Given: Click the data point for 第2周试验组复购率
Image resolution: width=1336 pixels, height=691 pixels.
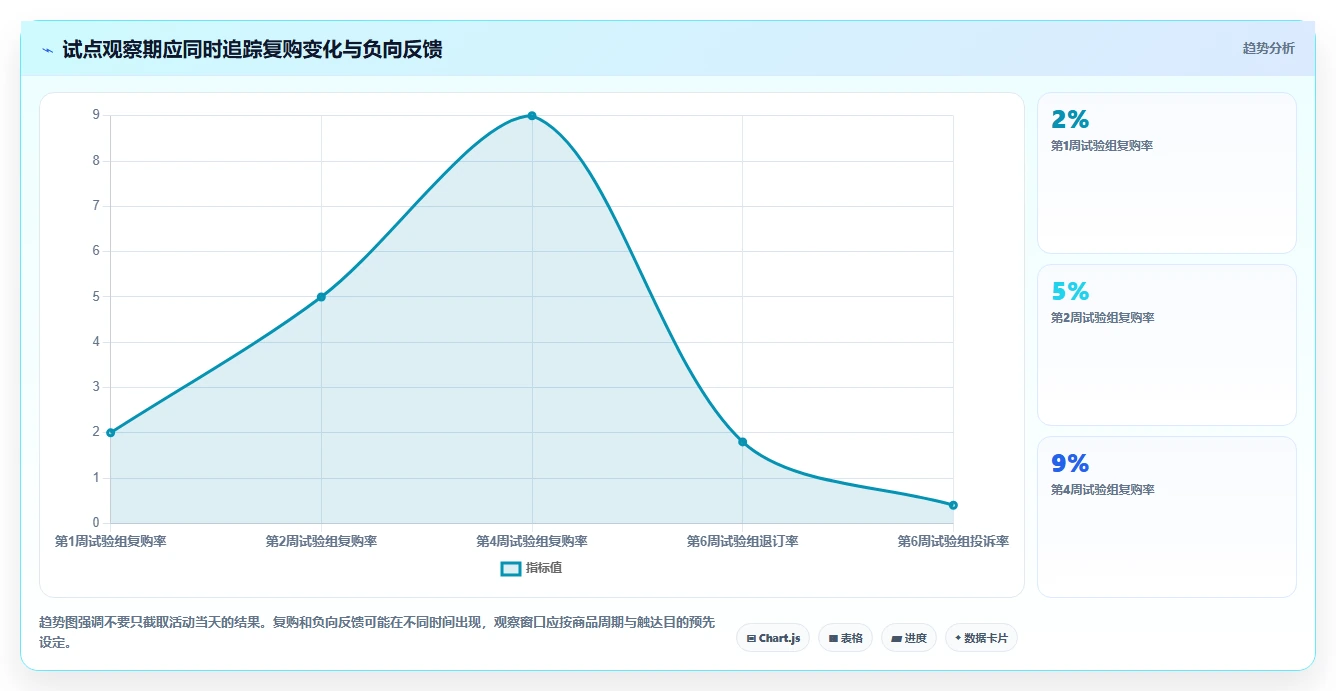Looking at the screenshot, I should (x=321, y=297).
